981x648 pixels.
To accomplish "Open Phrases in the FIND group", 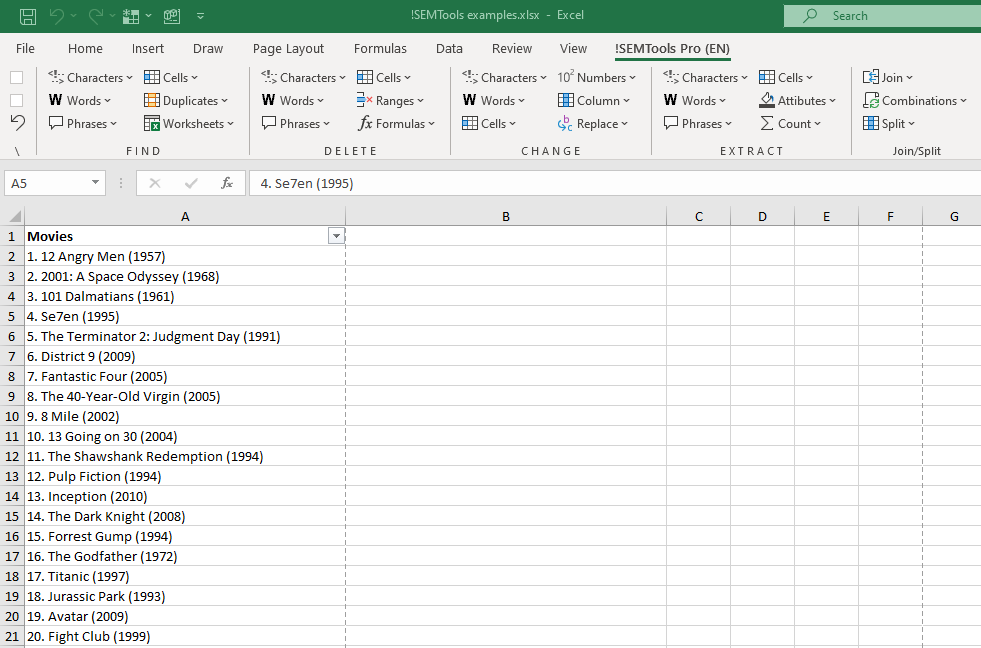I will [83, 124].
